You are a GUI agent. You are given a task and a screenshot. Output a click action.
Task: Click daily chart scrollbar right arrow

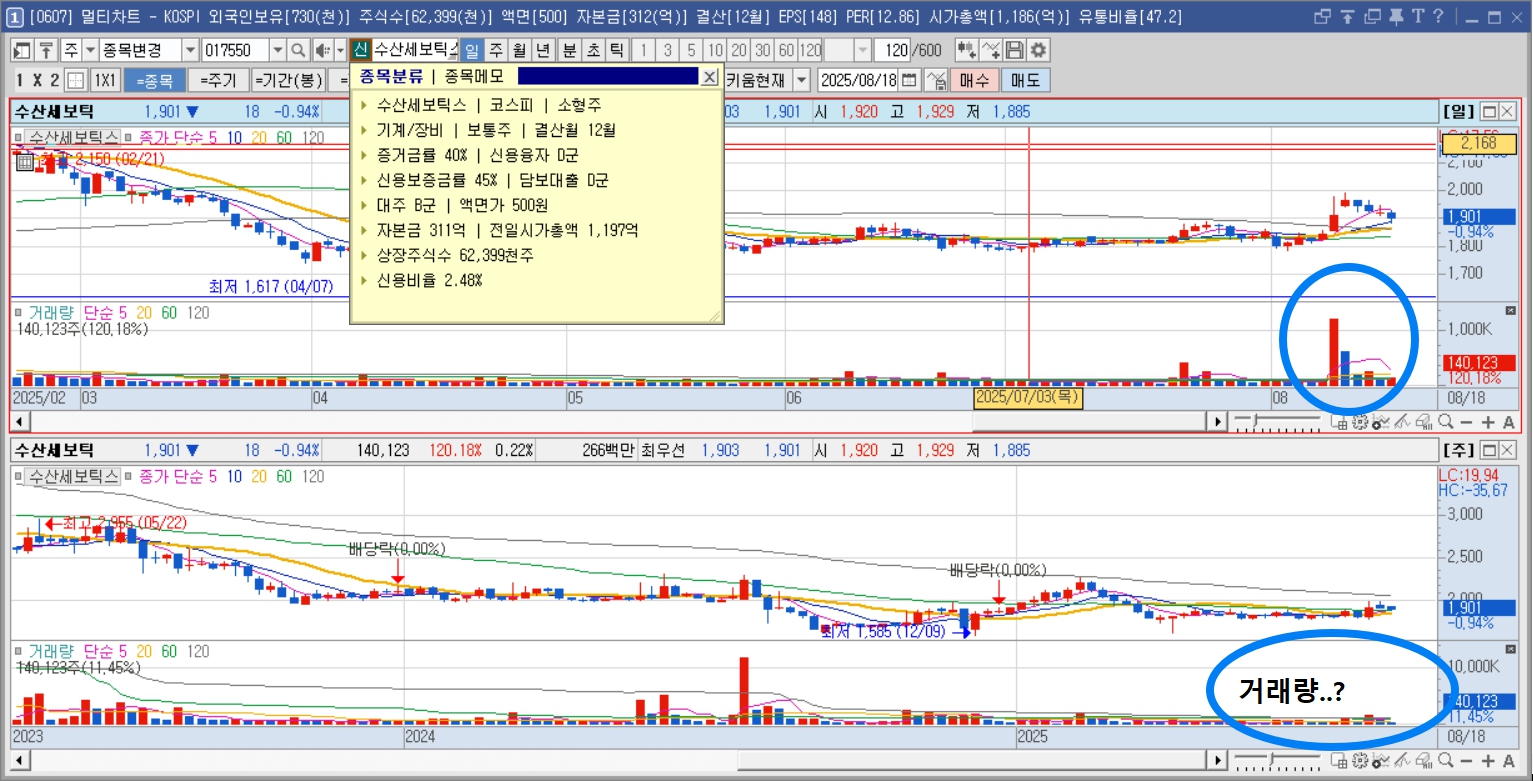pos(1217,422)
